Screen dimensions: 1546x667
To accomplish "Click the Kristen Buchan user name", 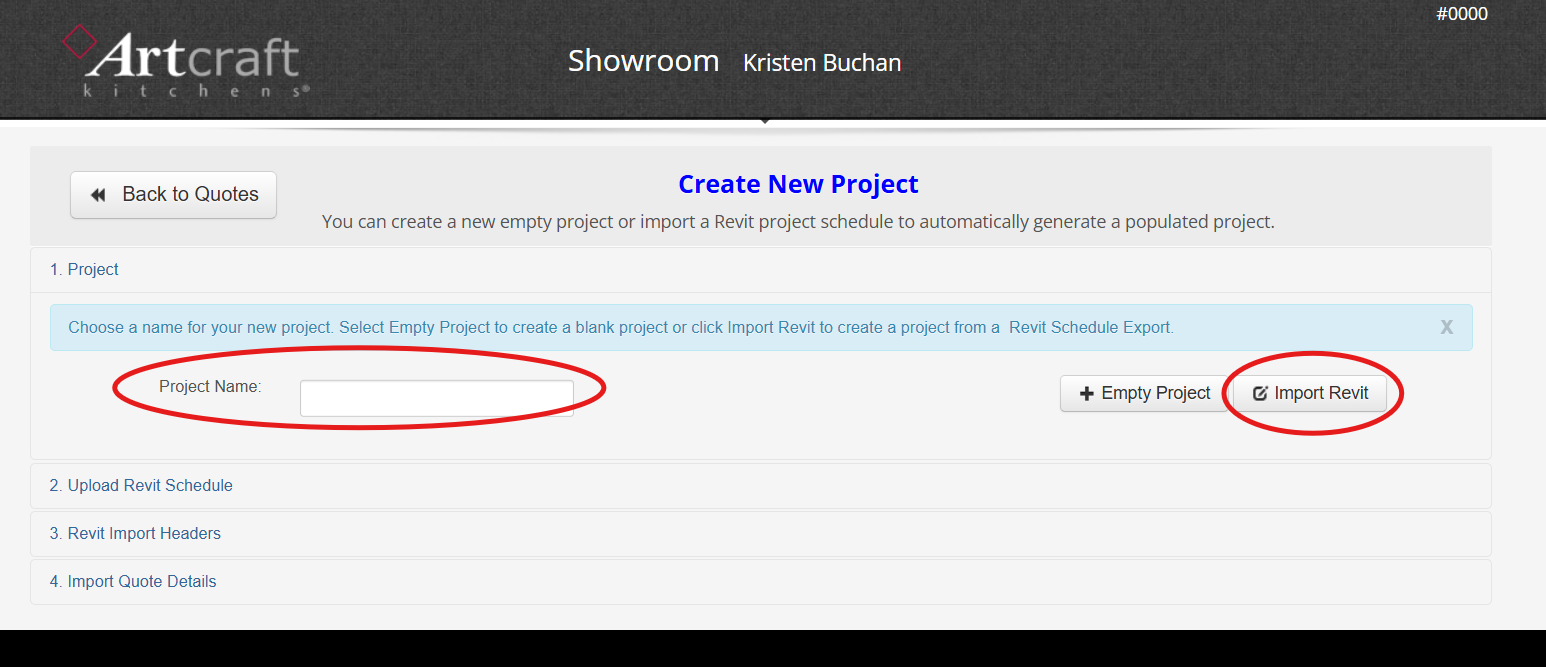I will [822, 63].
